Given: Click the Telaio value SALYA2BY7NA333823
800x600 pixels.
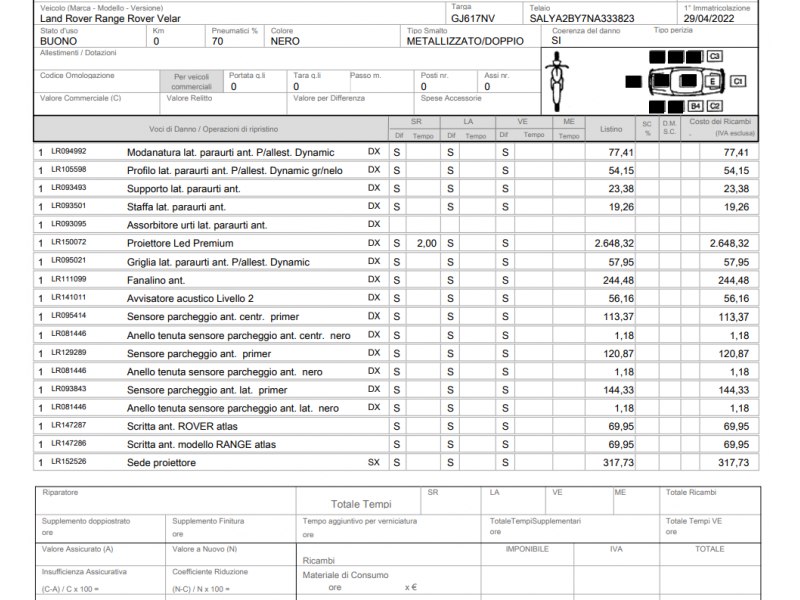Looking at the screenshot, I should click(582, 18).
